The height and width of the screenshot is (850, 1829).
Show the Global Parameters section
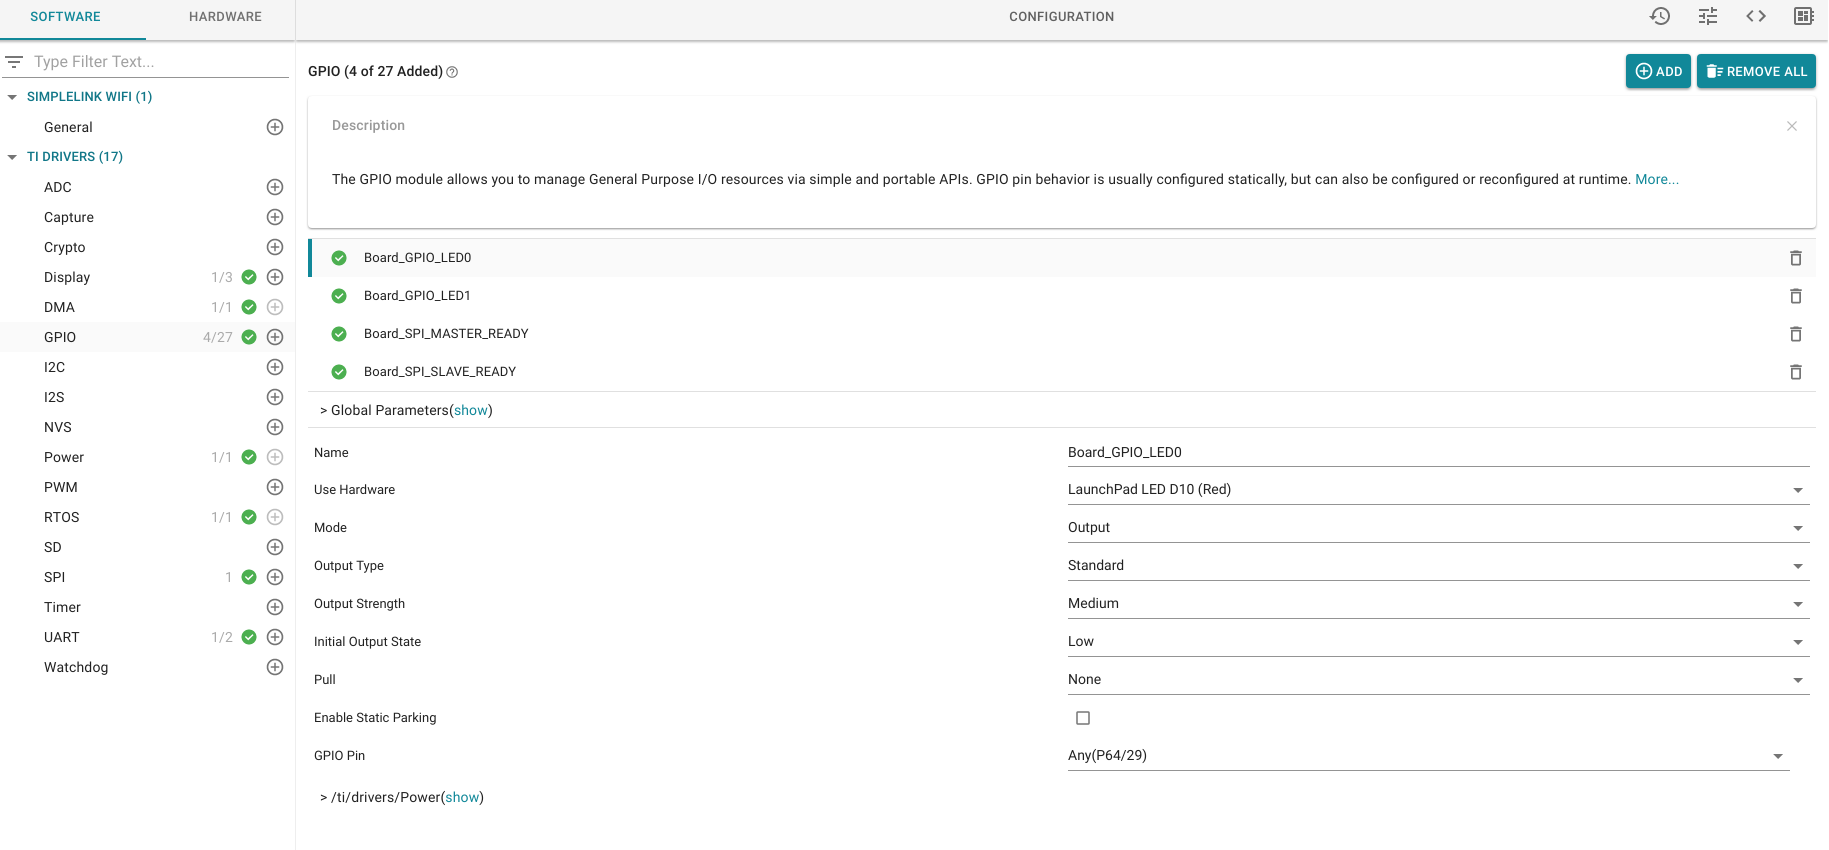coord(471,410)
